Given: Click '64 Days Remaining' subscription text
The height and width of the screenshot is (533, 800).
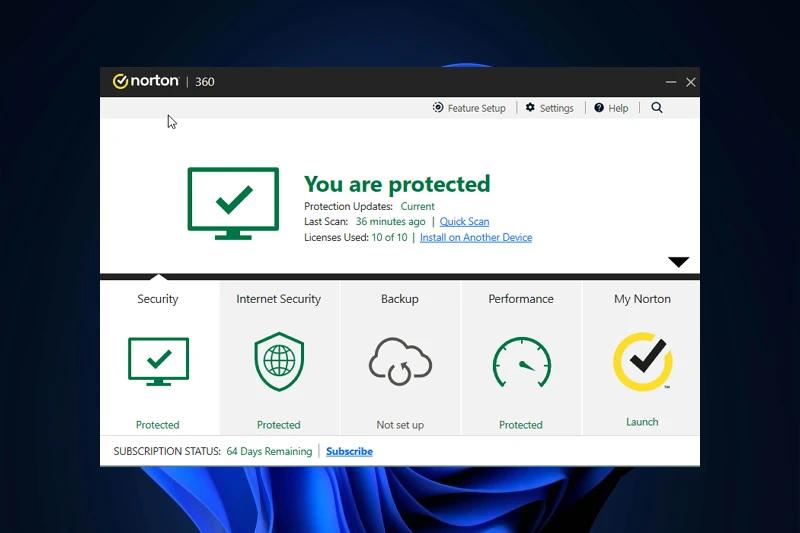Looking at the screenshot, I should (269, 451).
